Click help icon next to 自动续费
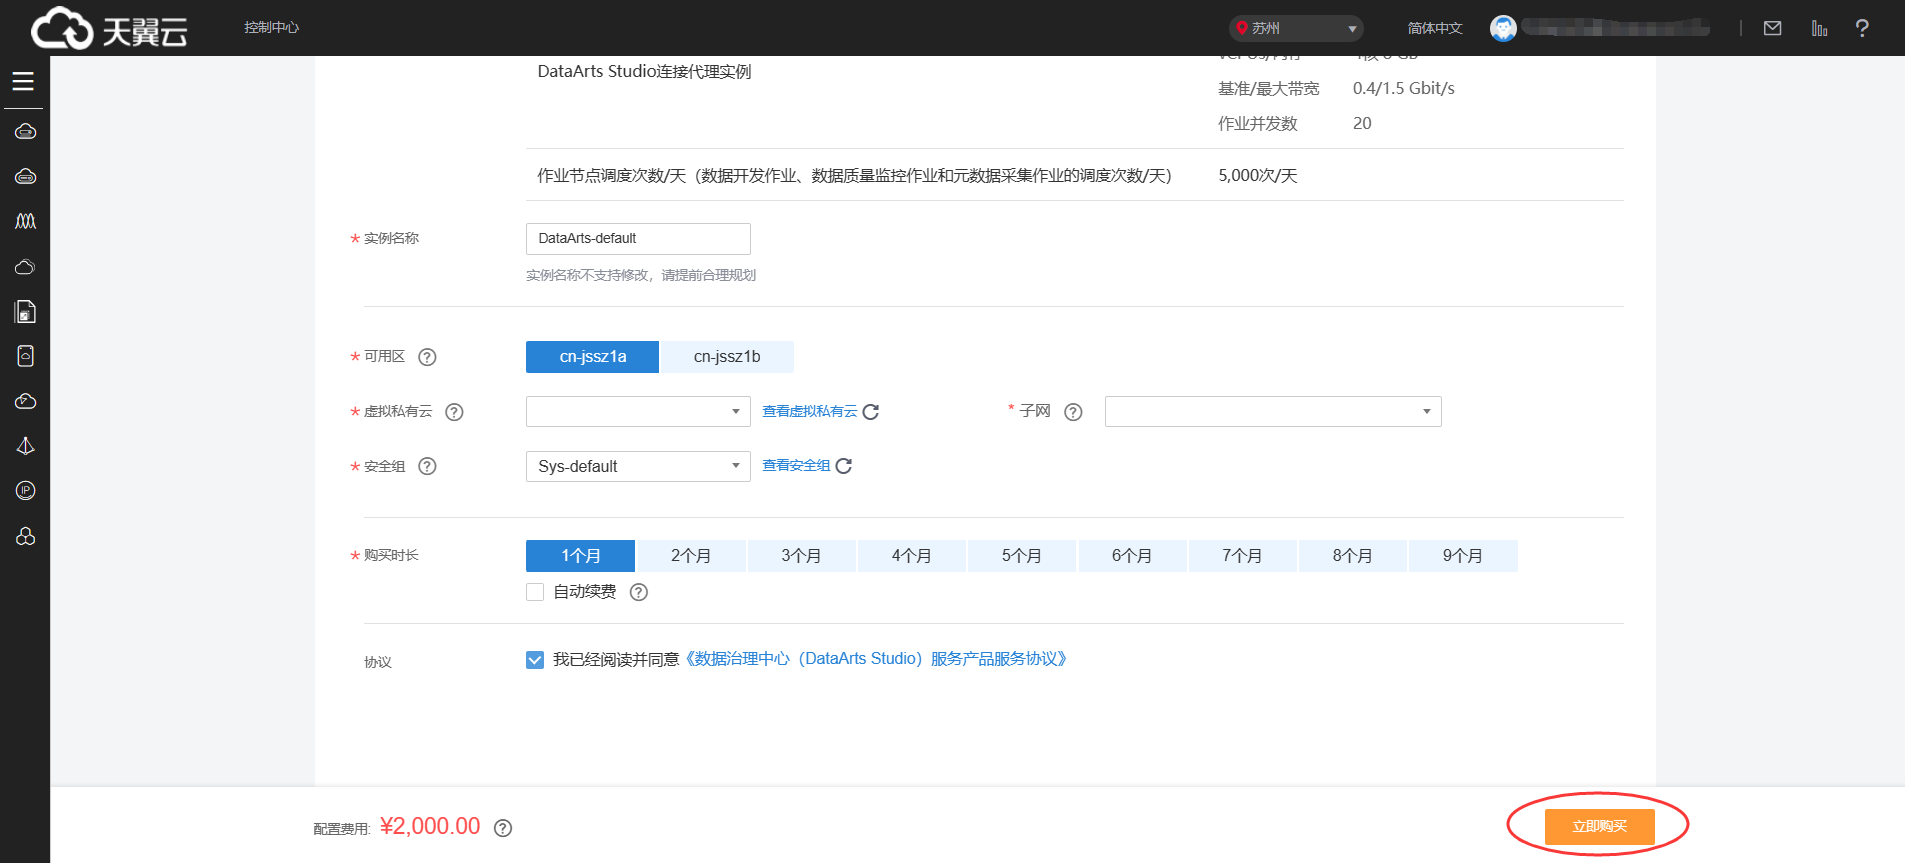 click(639, 592)
